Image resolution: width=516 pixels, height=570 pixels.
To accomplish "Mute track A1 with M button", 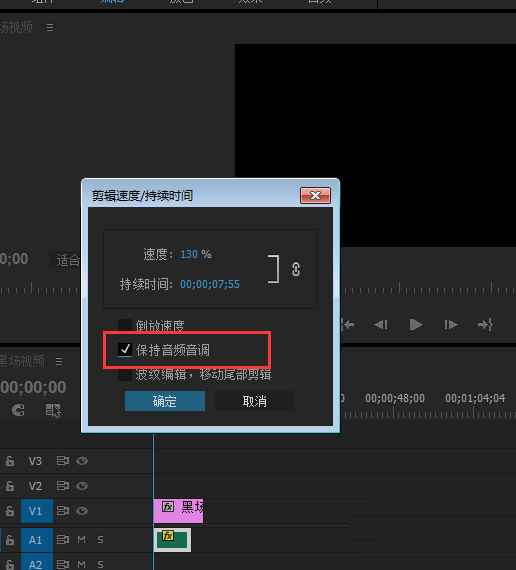I will tap(81, 539).
